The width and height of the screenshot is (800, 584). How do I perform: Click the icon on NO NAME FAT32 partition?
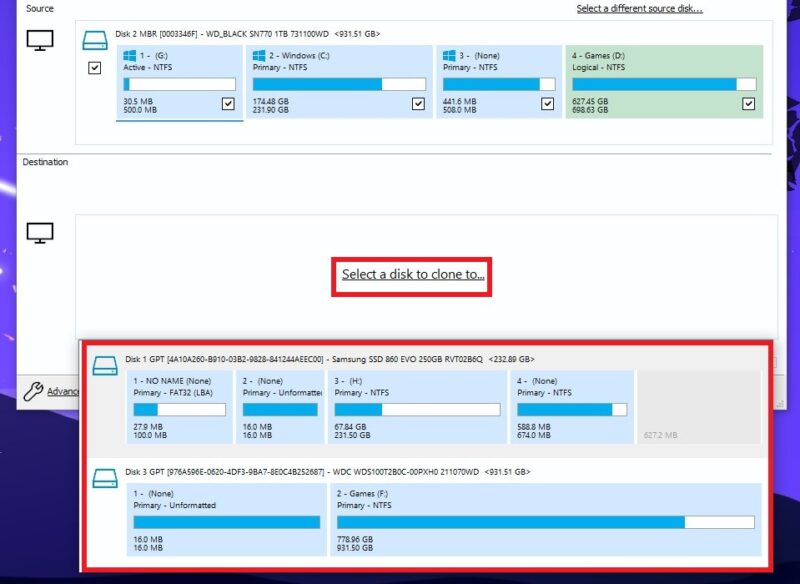tap(137, 381)
